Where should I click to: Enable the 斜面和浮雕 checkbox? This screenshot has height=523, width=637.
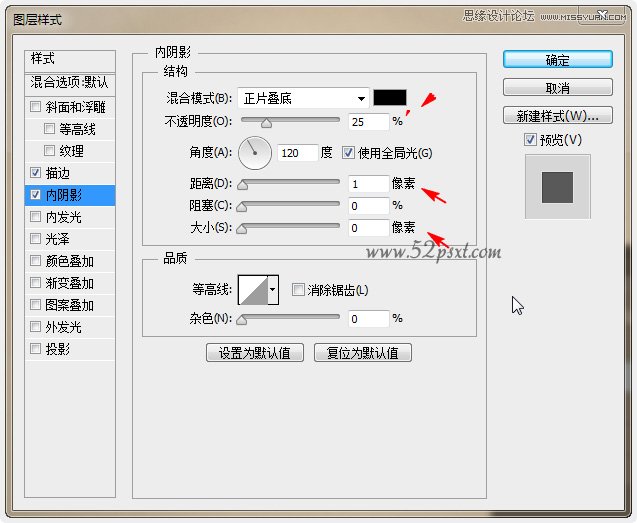(x=36, y=107)
